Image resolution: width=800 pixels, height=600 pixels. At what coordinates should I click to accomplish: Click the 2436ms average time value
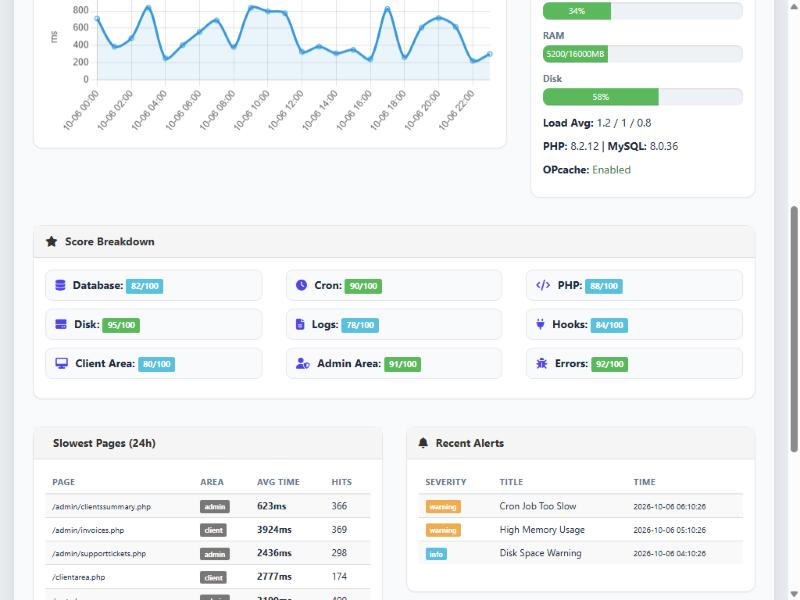(x=274, y=553)
